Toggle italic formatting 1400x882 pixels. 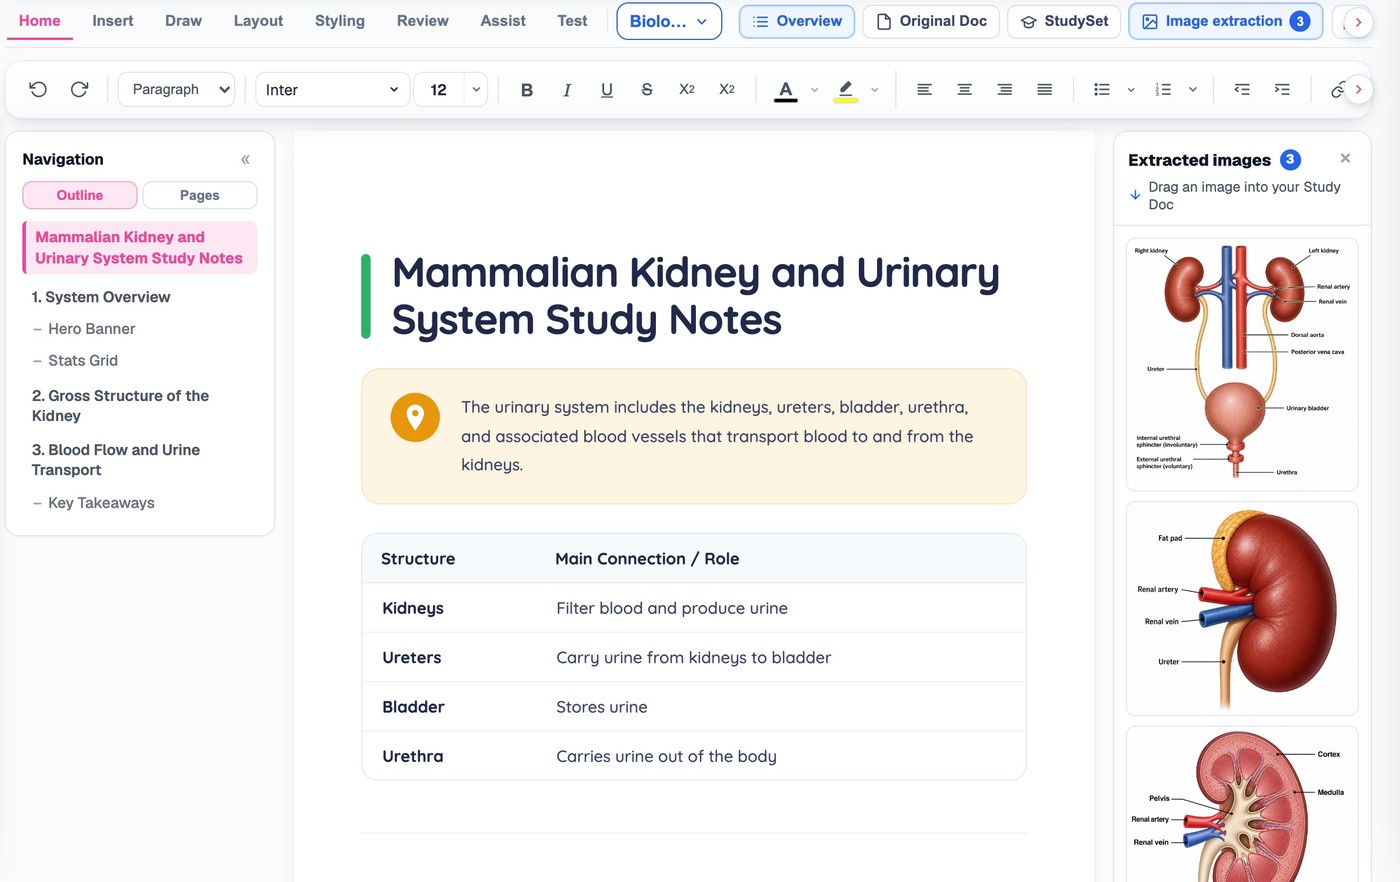point(567,90)
